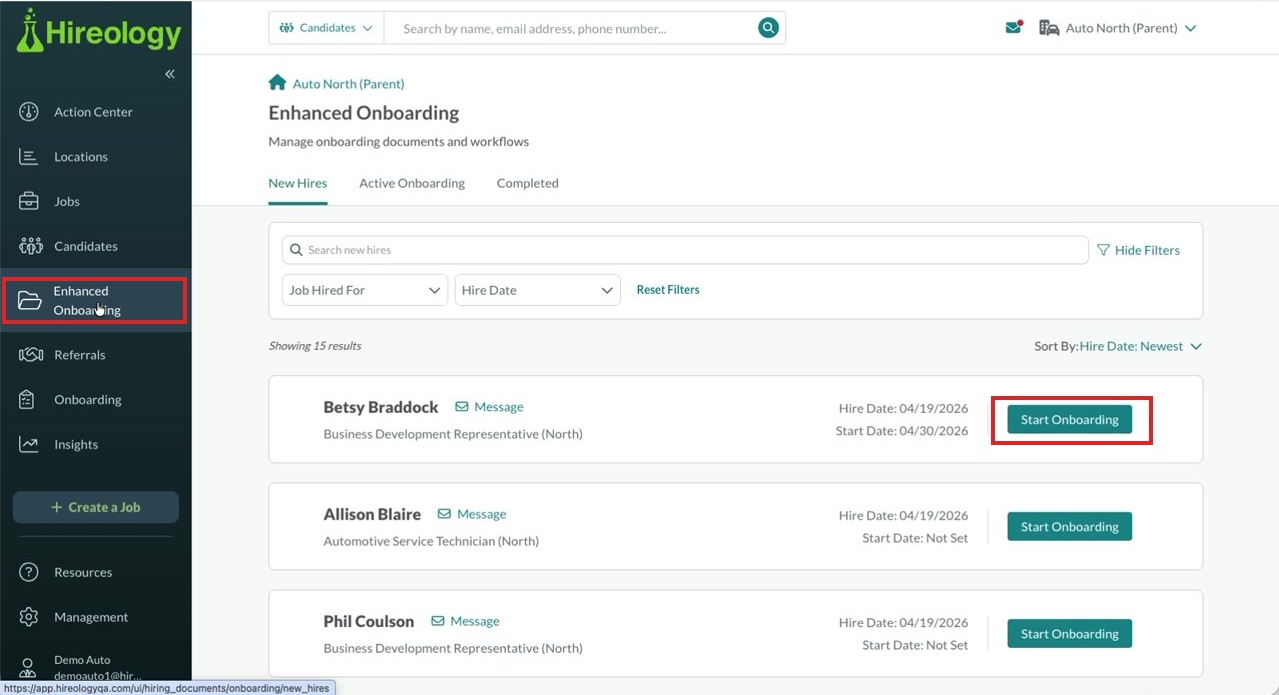Image resolution: width=1279 pixels, height=695 pixels.
Task: Click the home icon in breadcrumb
Action: 277,83
